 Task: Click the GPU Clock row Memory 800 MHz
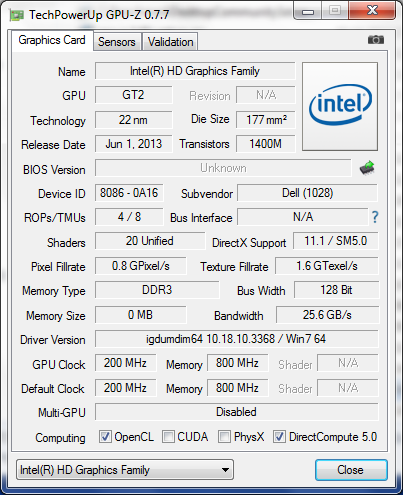[238, 363]
